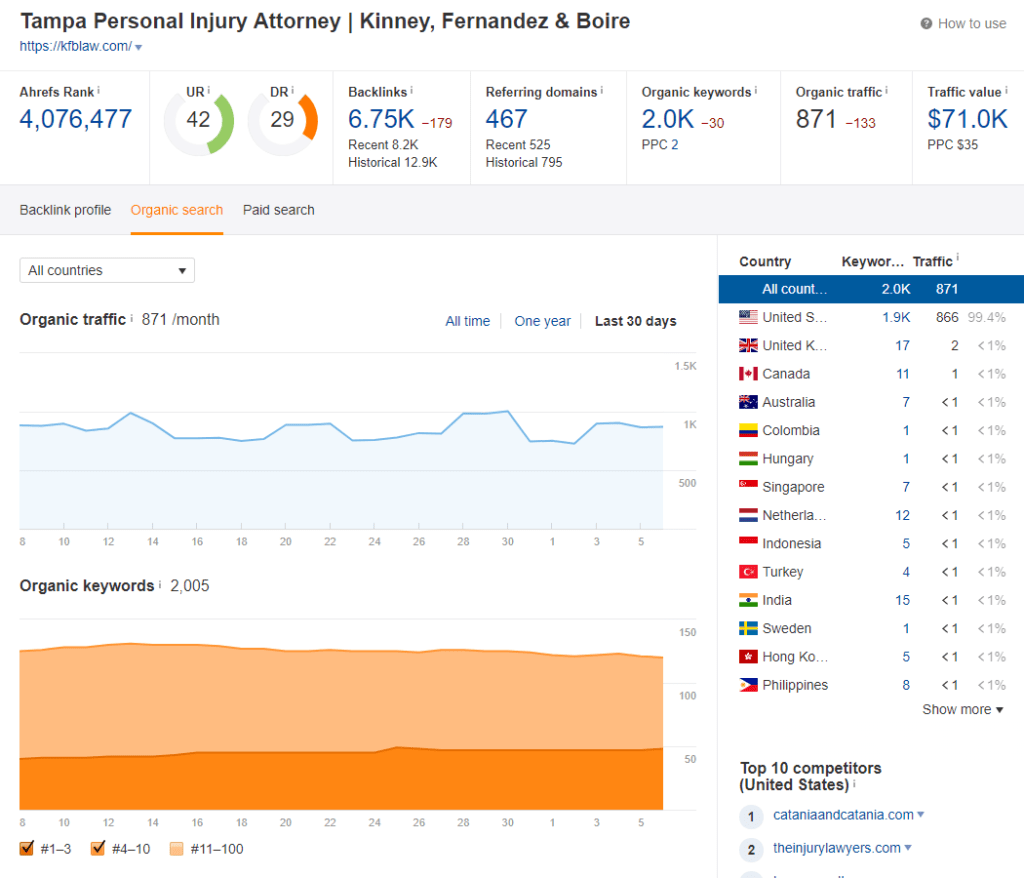Image resolution: width=1024 pixels, height=878 pixels.
Task: Open the https://kfblaw.com/ link
Action: pyautogui.click(x=76, y=46)
